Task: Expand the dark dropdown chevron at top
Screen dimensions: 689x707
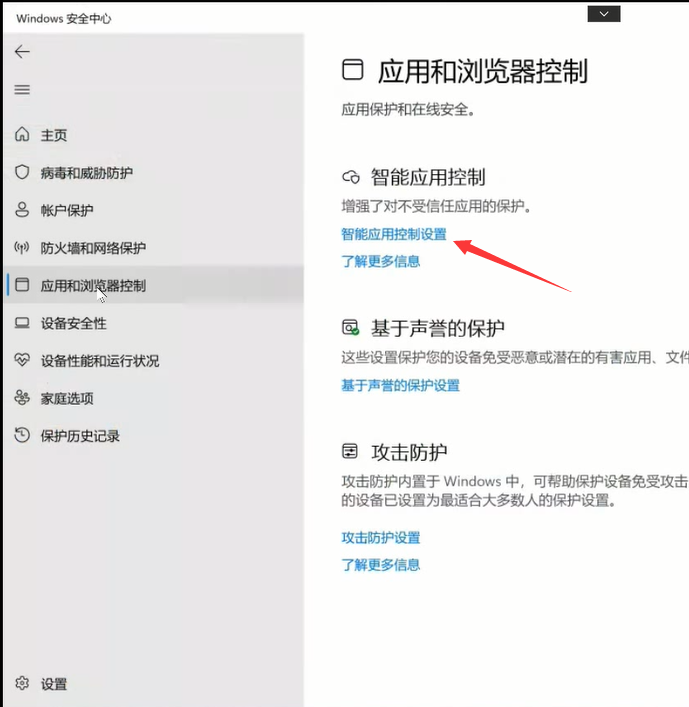Action: pos(604,14)
